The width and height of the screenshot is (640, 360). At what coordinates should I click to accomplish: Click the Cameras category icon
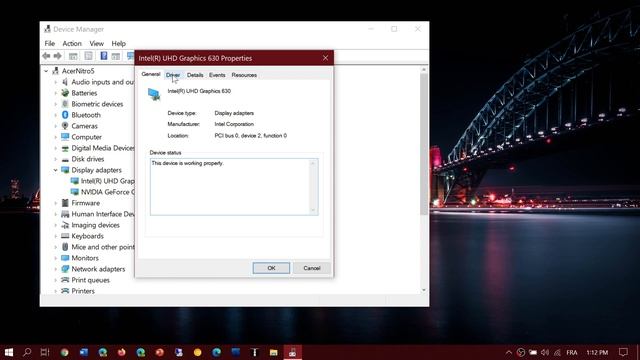coord(65,126)
